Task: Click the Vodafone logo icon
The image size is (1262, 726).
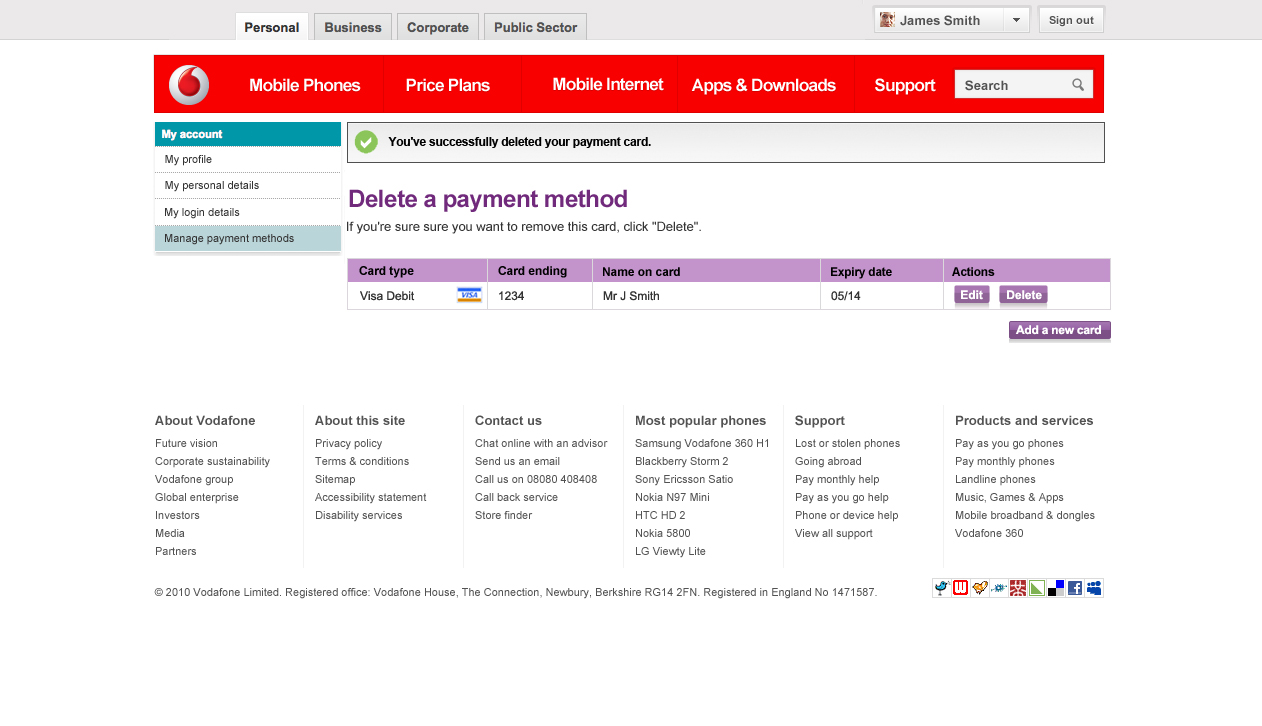Action: pyautogui.click(x=189, y=85)
